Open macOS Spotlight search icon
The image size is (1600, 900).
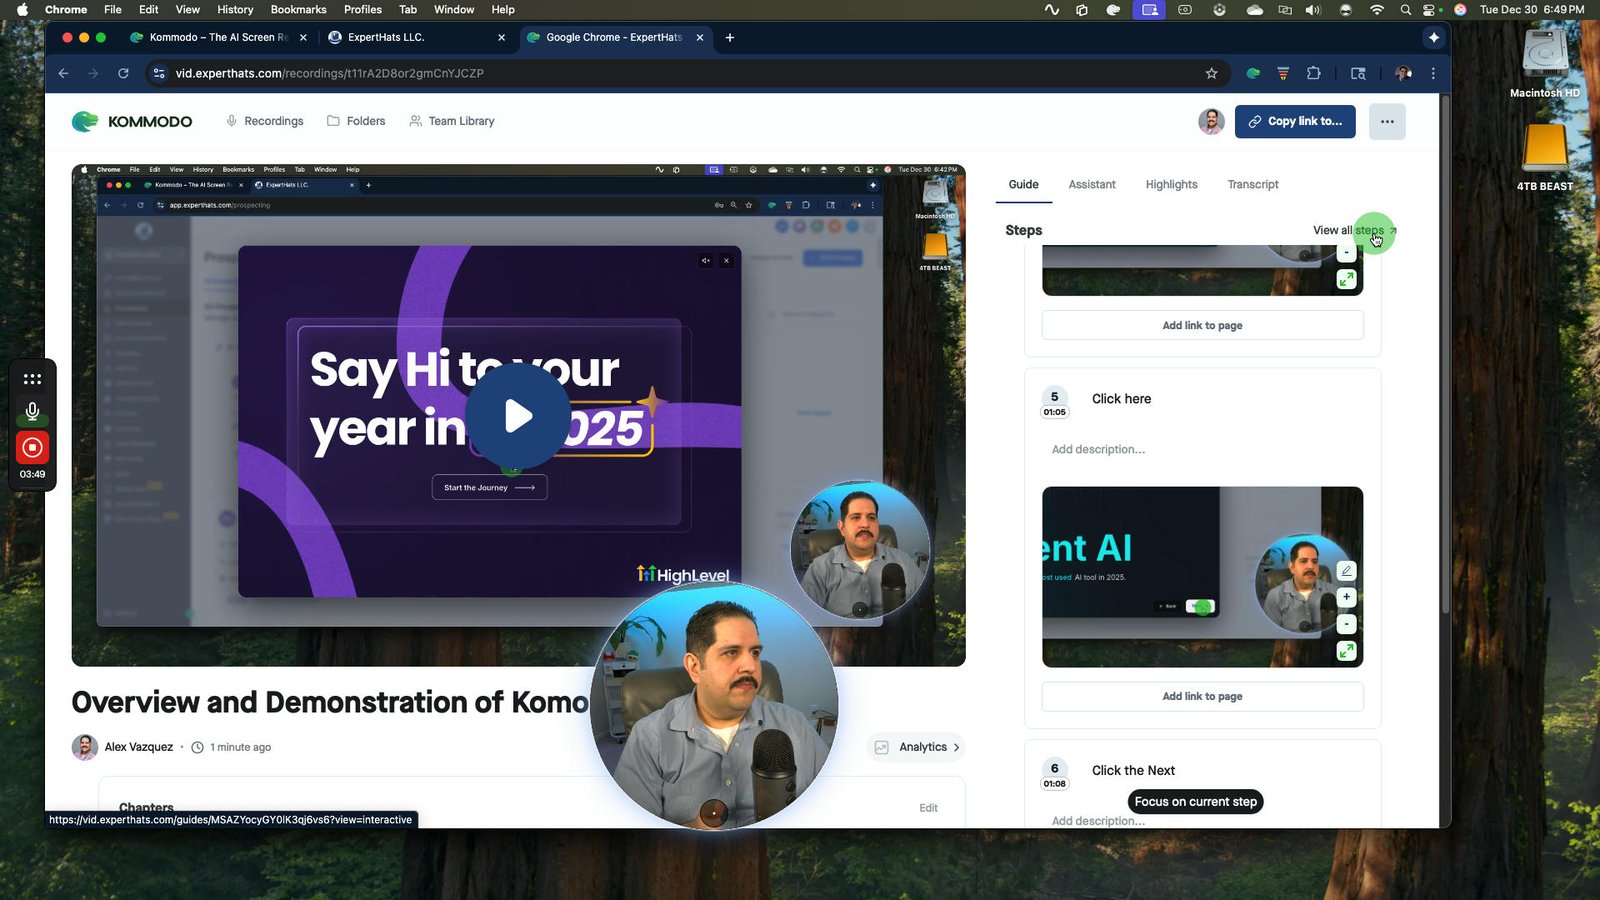tap(1405, 9)
